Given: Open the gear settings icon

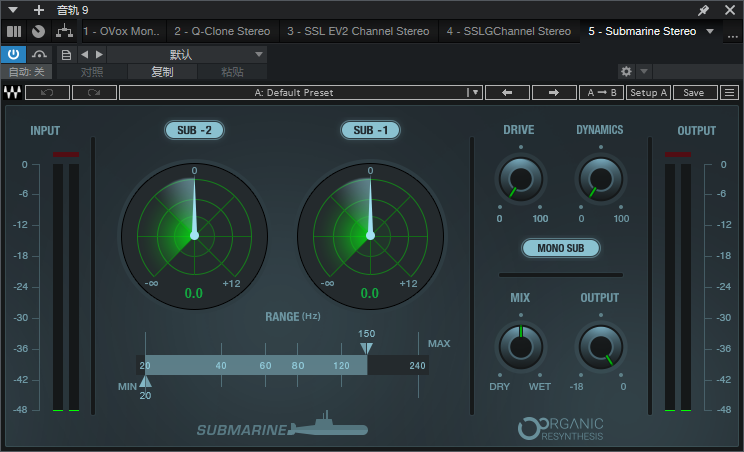Looking at the screenshot, I should point(626,71).
